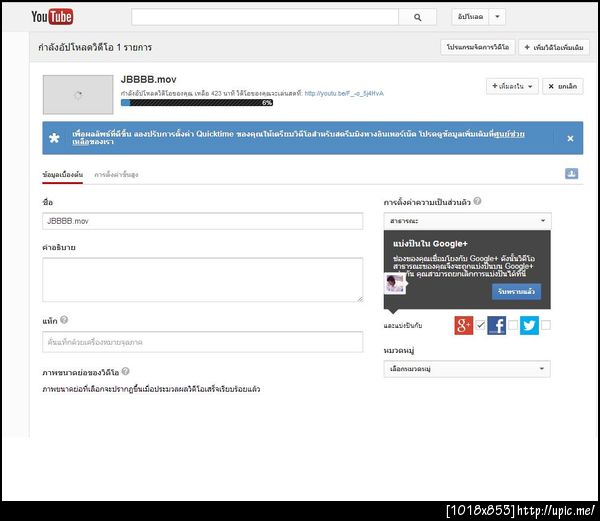Click รับทราบแล้ว in the Google+ popup
This screenshot has width=600, height=521.
click(516, 291)
